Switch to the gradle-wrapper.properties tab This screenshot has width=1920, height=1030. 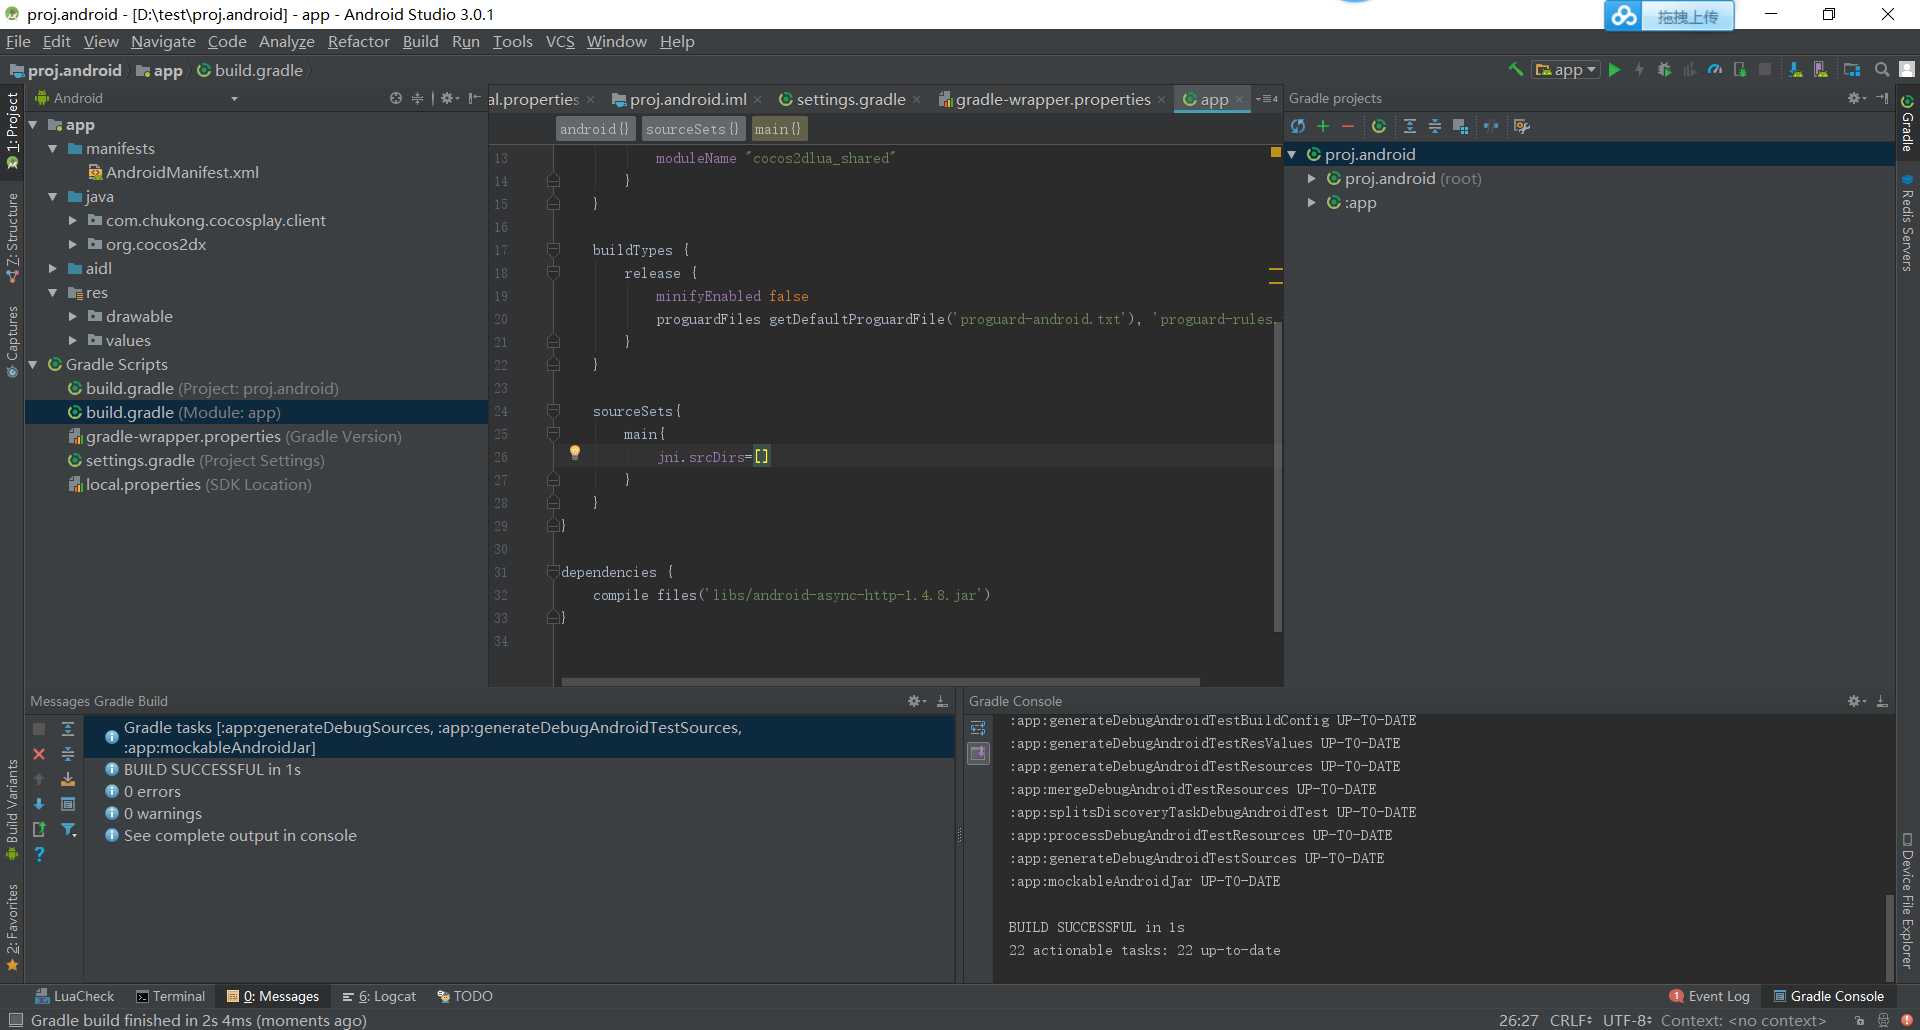point(1051,99)
